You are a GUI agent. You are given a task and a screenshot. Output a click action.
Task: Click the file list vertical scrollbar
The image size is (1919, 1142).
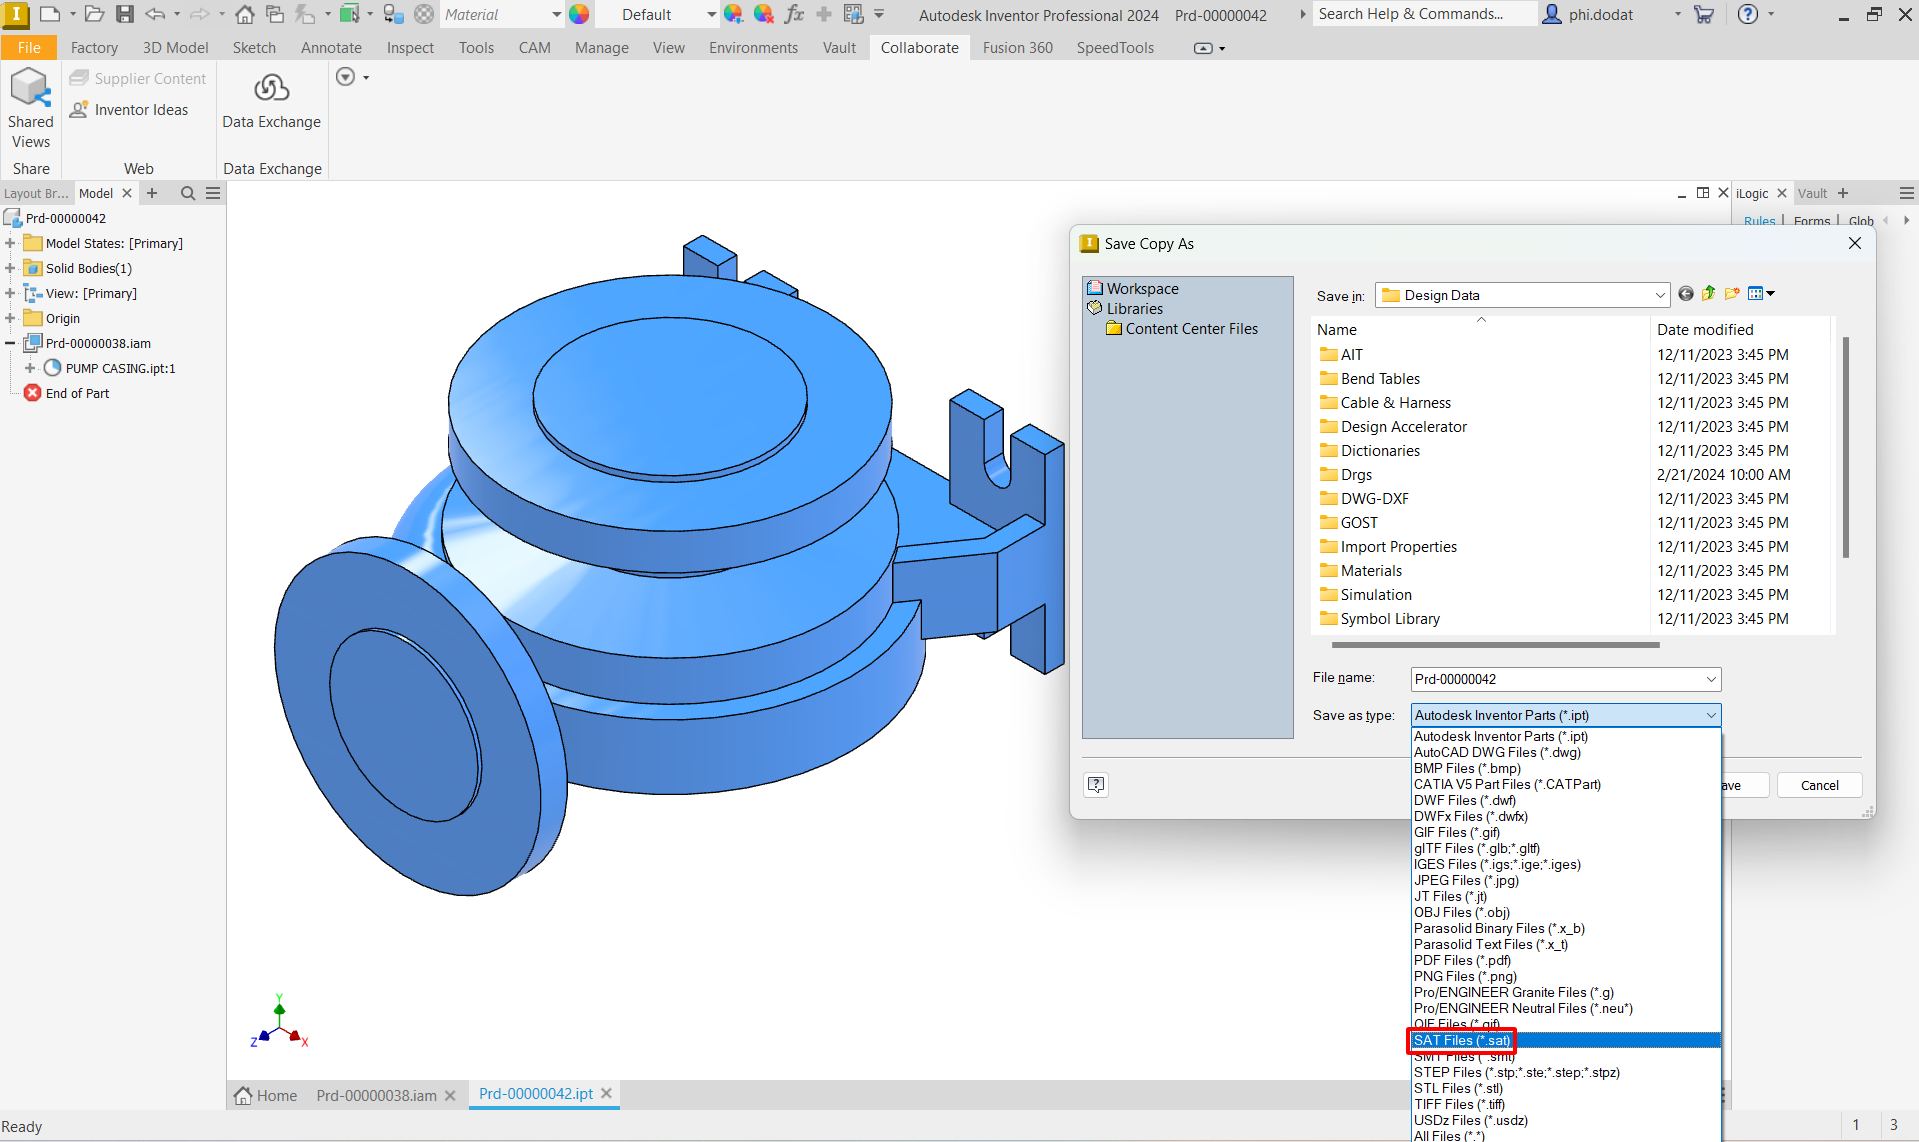click(x=1845, y=447)
